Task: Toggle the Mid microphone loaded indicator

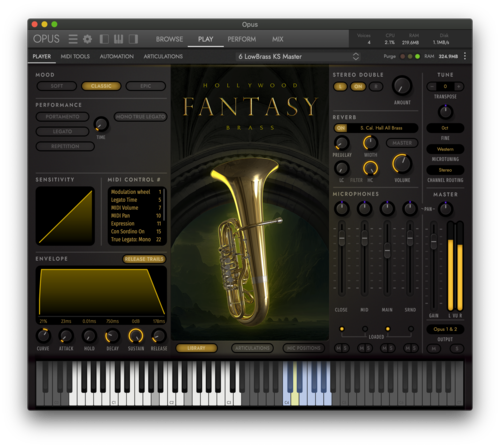Action: [x=365, y=329]
